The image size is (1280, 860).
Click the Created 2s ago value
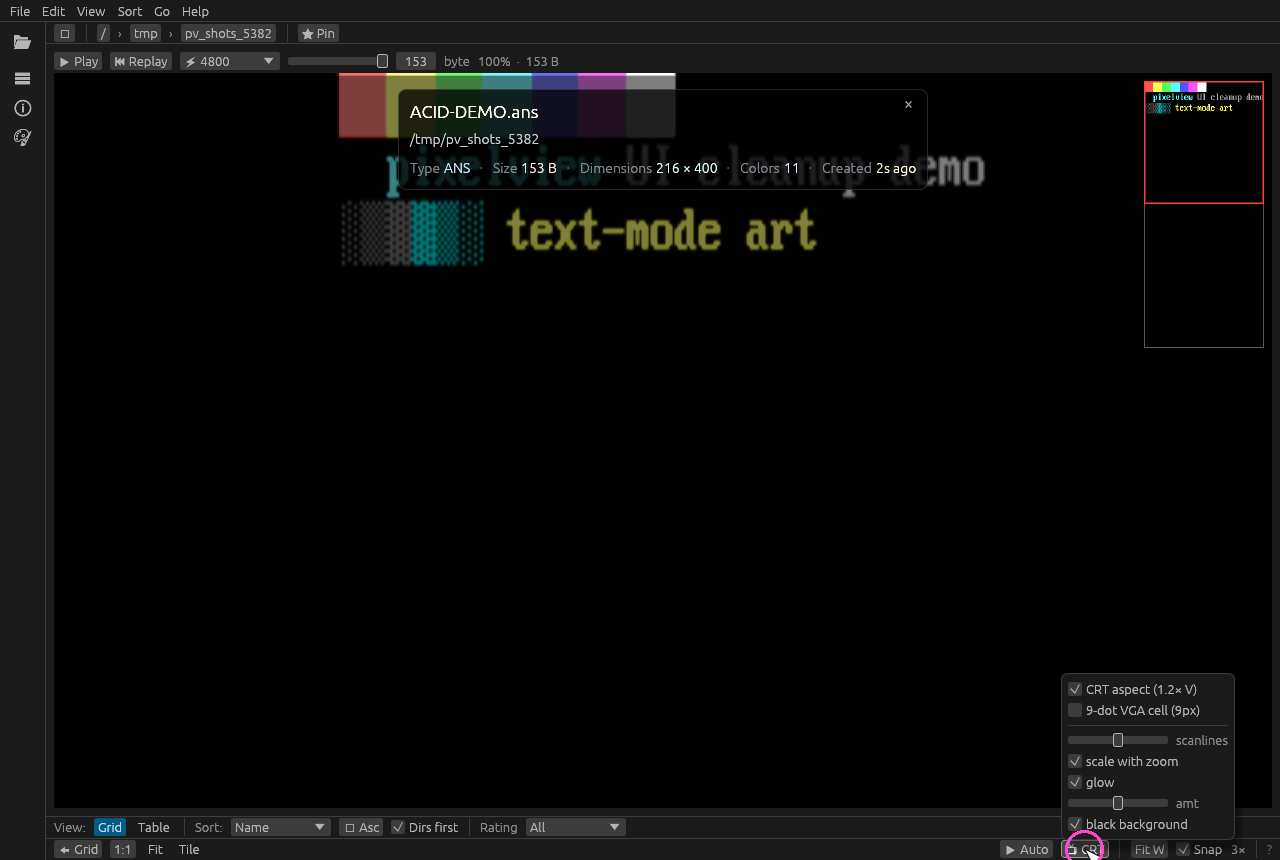pos(896,168)
